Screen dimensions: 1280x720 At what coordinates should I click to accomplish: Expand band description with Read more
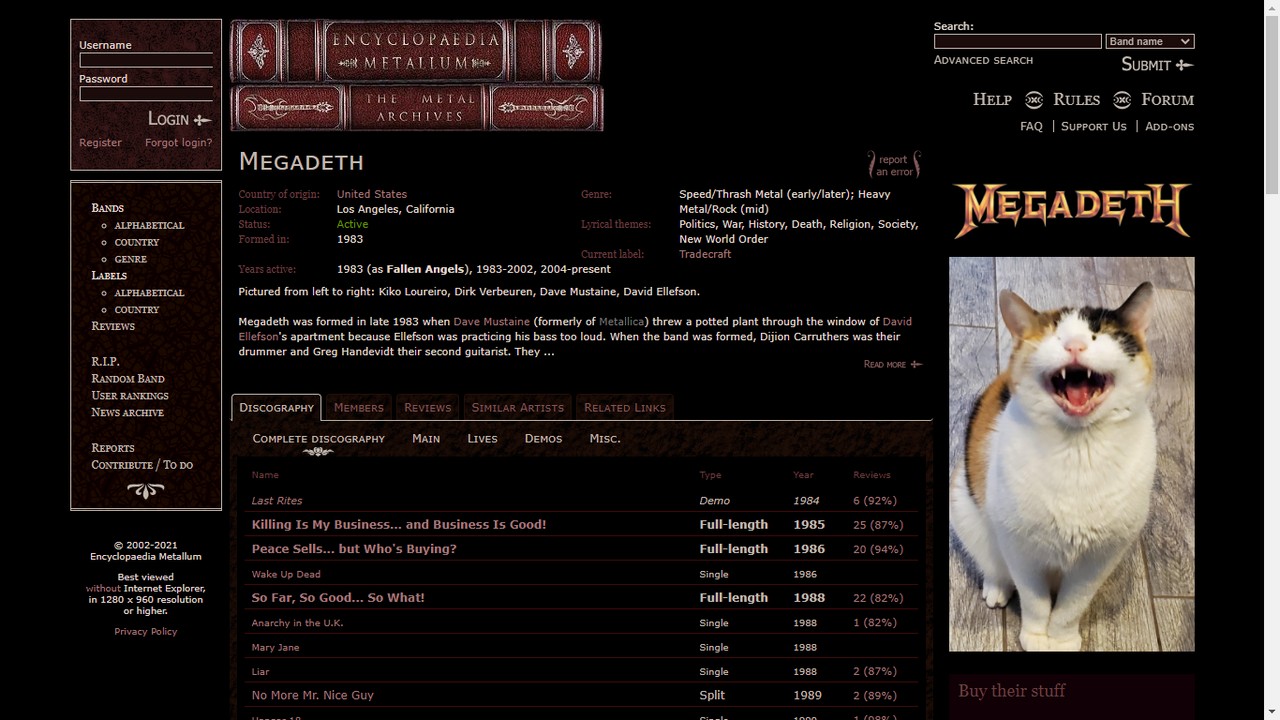[x=892, y=365]
